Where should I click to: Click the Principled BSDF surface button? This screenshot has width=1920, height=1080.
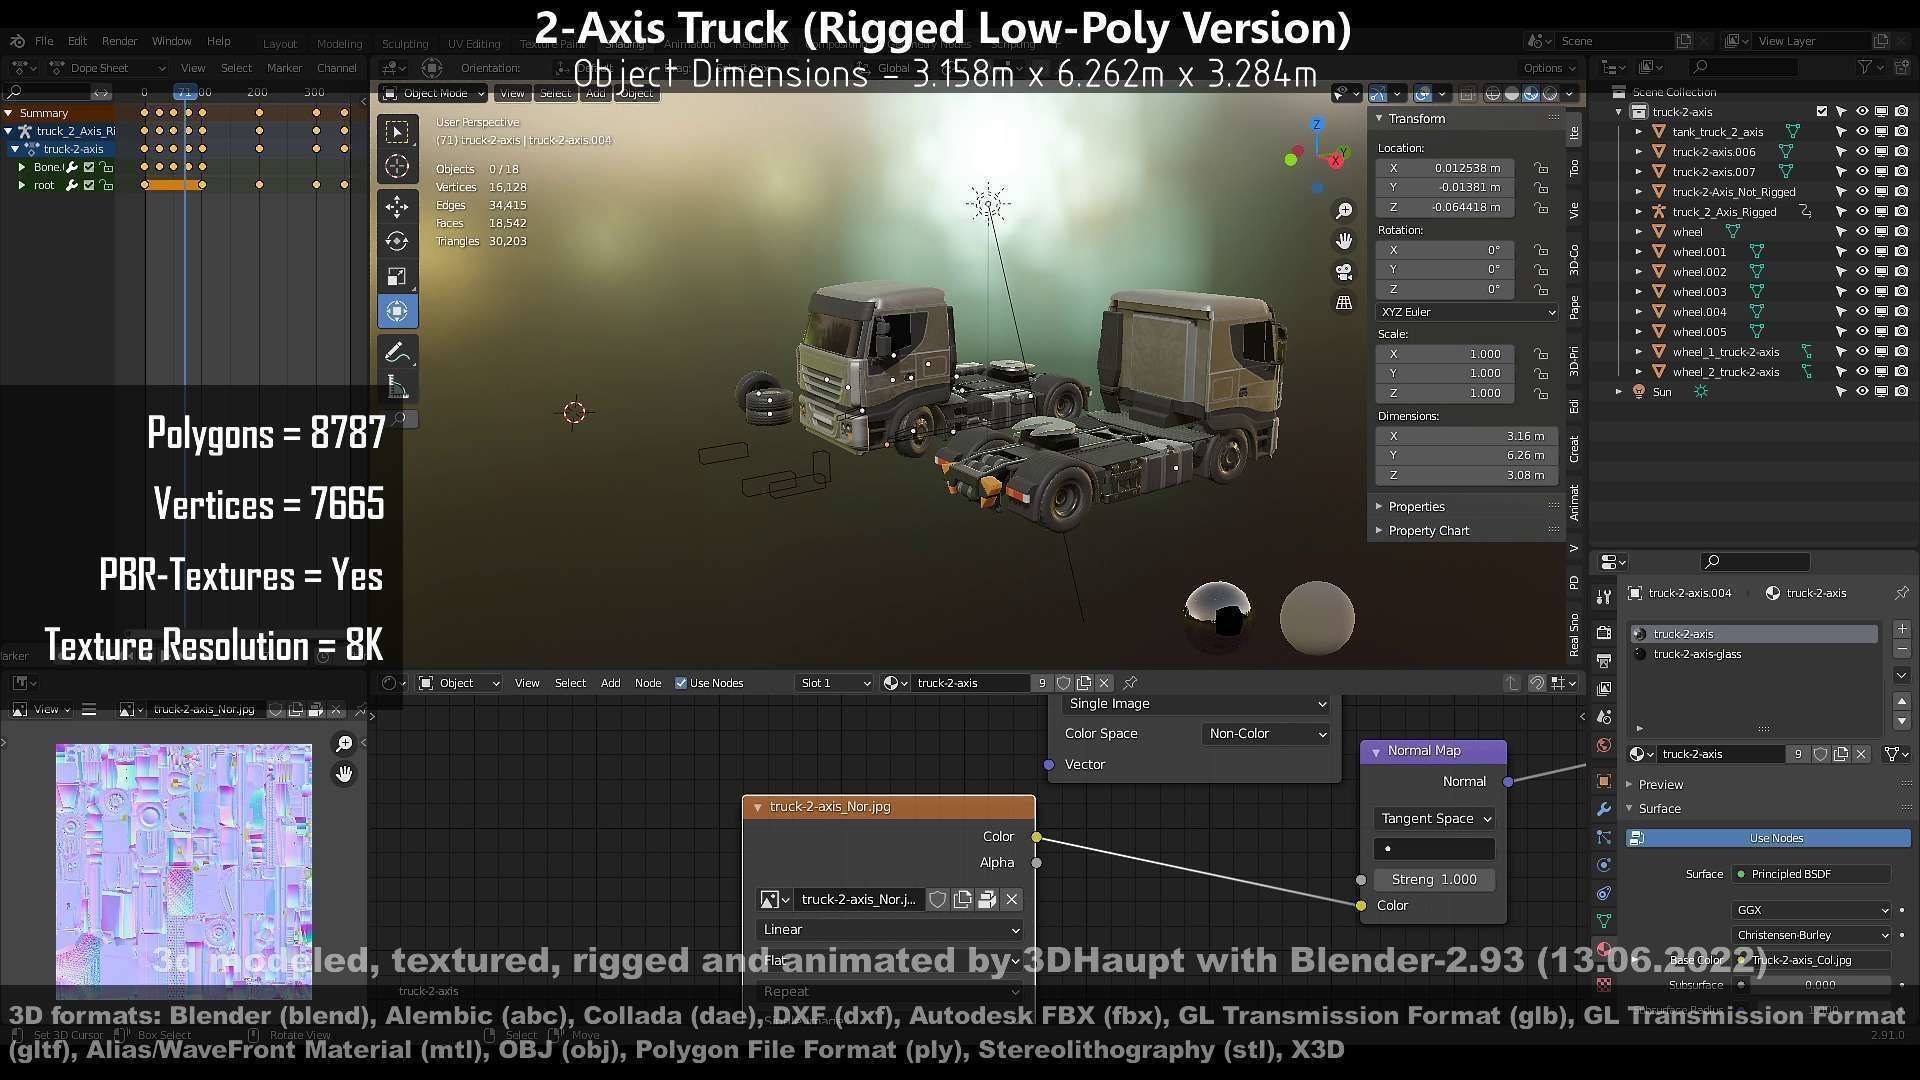(x=1811, y=875)
